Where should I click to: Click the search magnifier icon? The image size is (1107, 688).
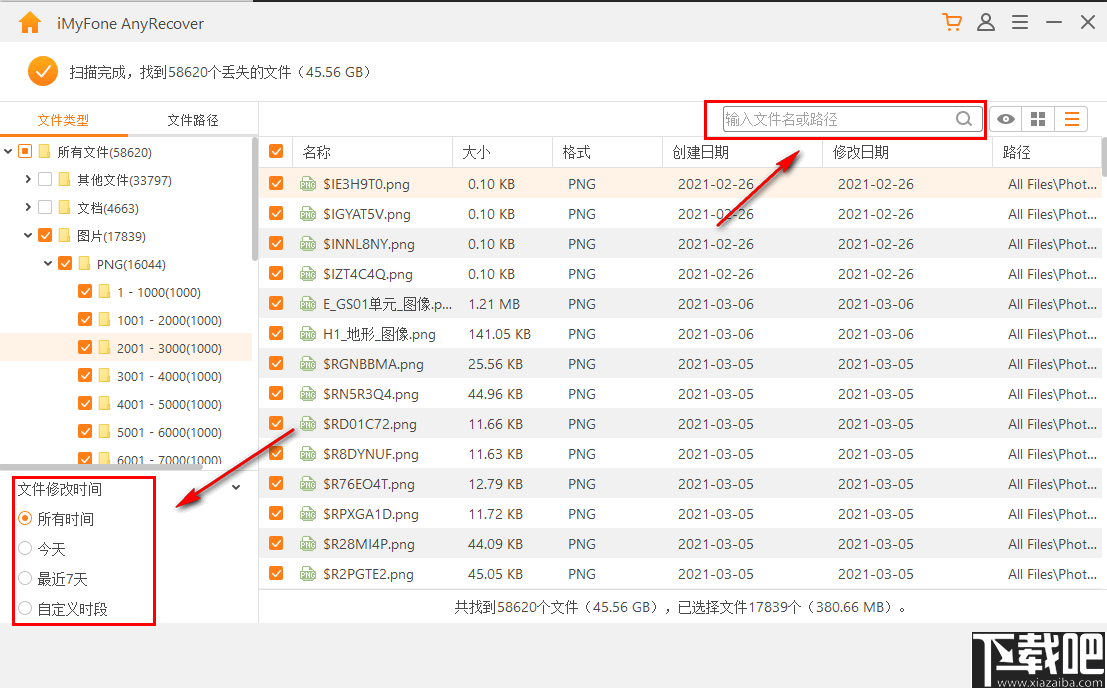click(963, 119)
